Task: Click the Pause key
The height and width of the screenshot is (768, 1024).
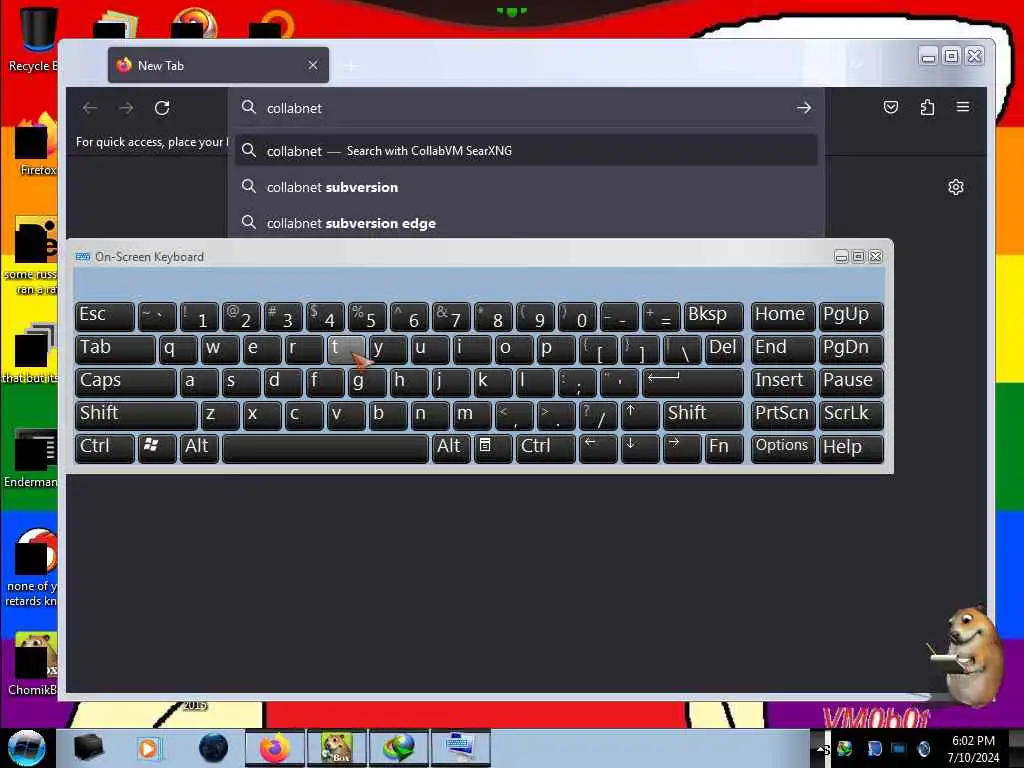Action: (x=851, y=382)
